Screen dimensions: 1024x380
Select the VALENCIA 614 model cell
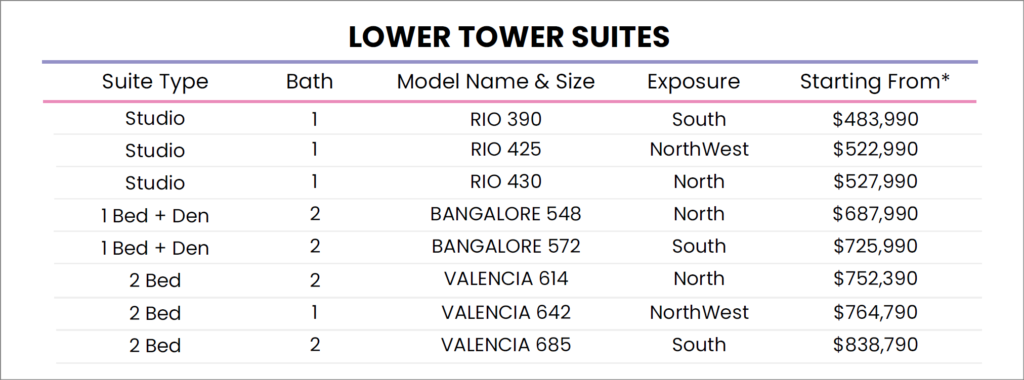click(x=505, y=279)
